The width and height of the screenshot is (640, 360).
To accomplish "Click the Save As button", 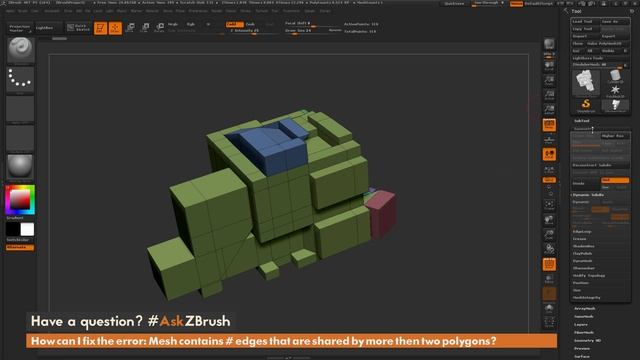I will pyautogui.click(x=615, y=21).
